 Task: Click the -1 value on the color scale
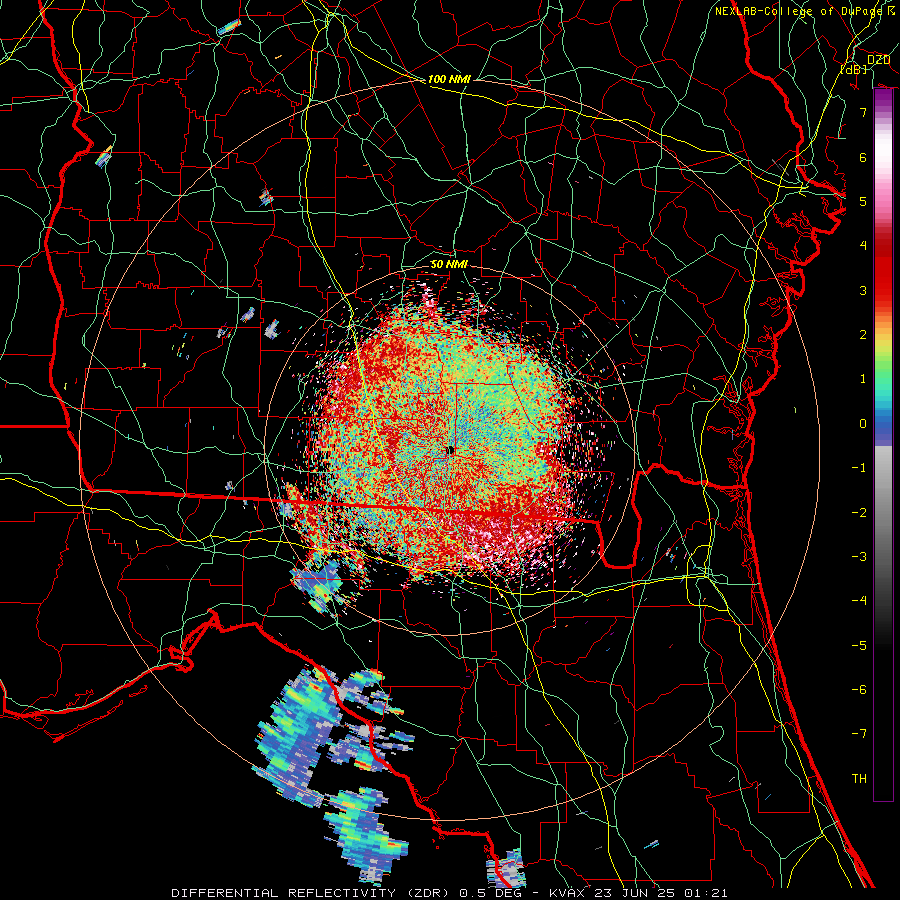(859, 468)
